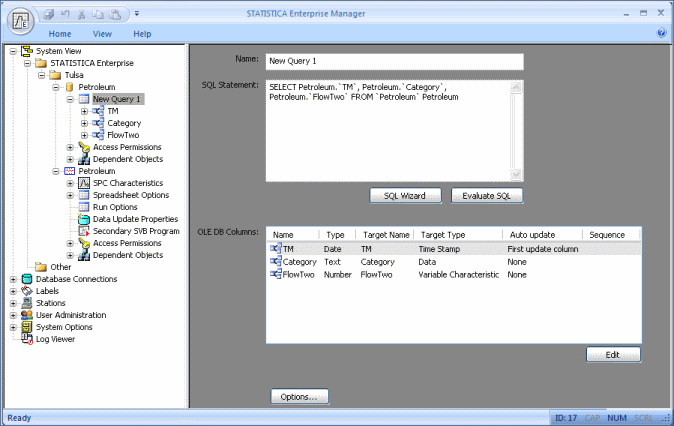Expand the SPC Characteristics node
The image size is (674, 426).
[x=70, y=183]
